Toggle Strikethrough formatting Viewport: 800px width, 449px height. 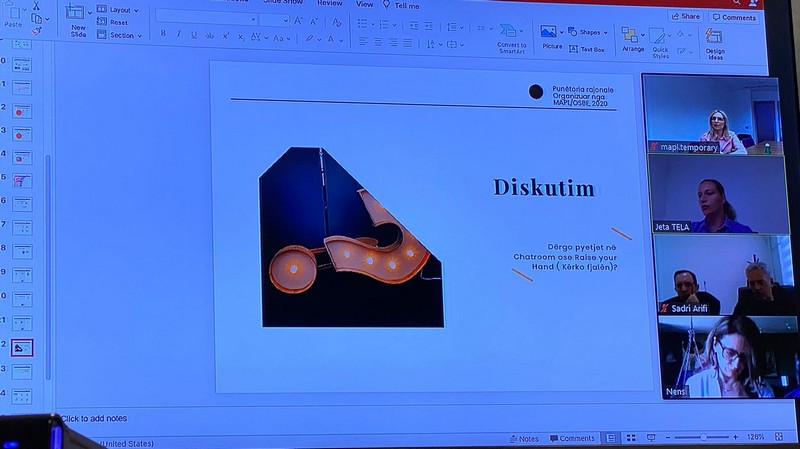[x=210, y=36]
